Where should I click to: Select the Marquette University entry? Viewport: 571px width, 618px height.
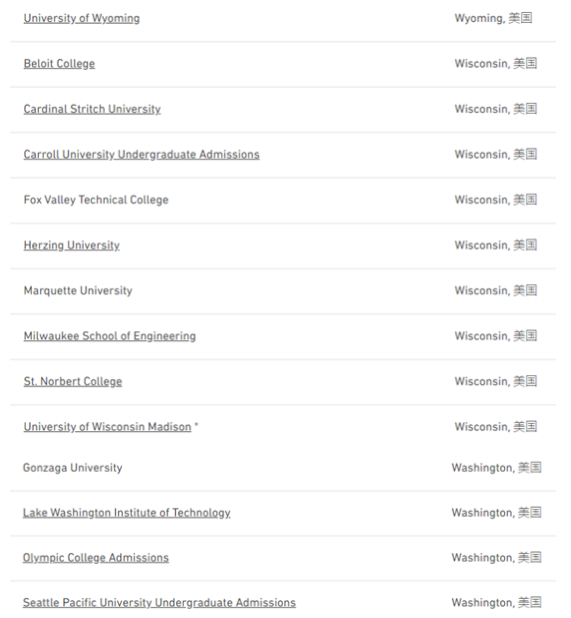[78, 290]
